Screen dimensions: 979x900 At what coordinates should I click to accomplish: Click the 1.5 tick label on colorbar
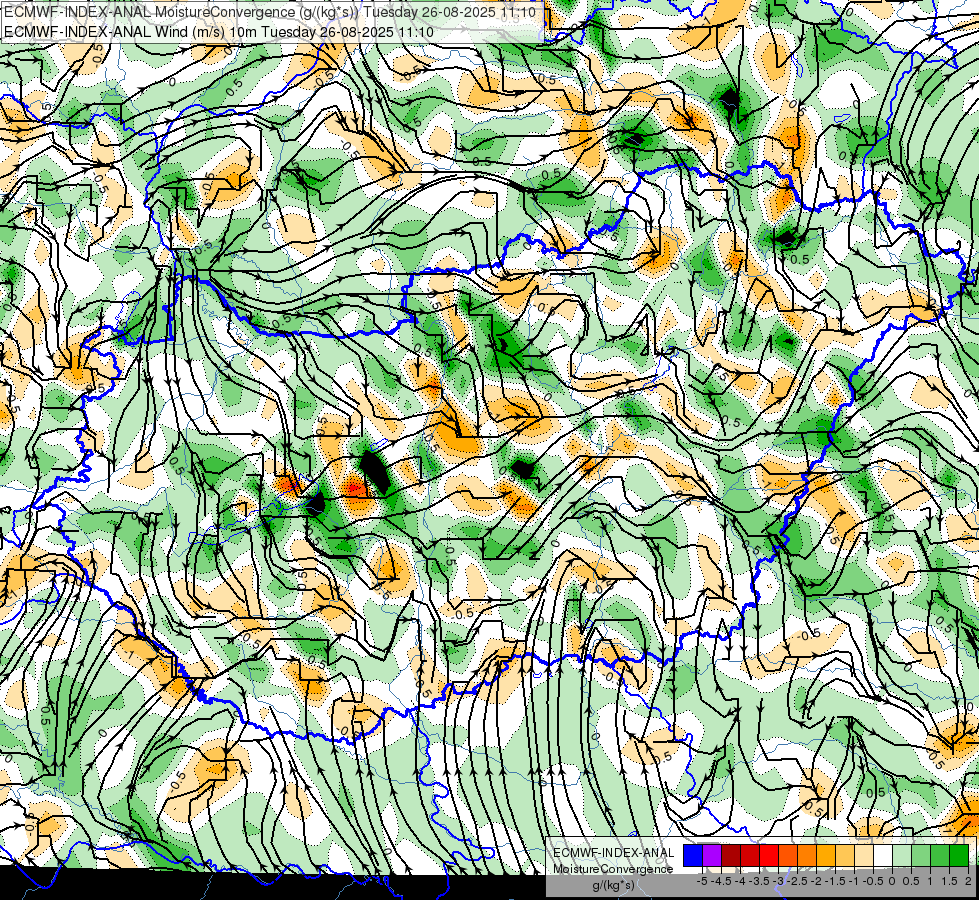click(x=950, y=881)
